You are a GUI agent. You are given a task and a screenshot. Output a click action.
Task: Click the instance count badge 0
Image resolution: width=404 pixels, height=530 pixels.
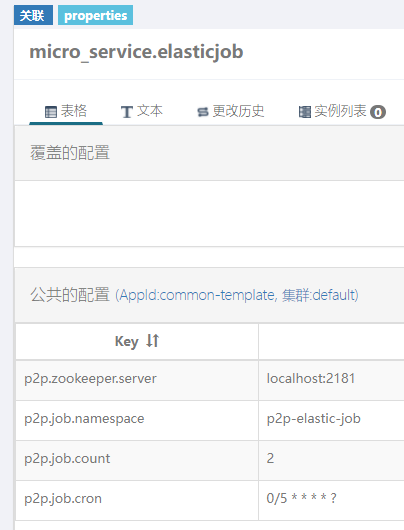point(378,112)
